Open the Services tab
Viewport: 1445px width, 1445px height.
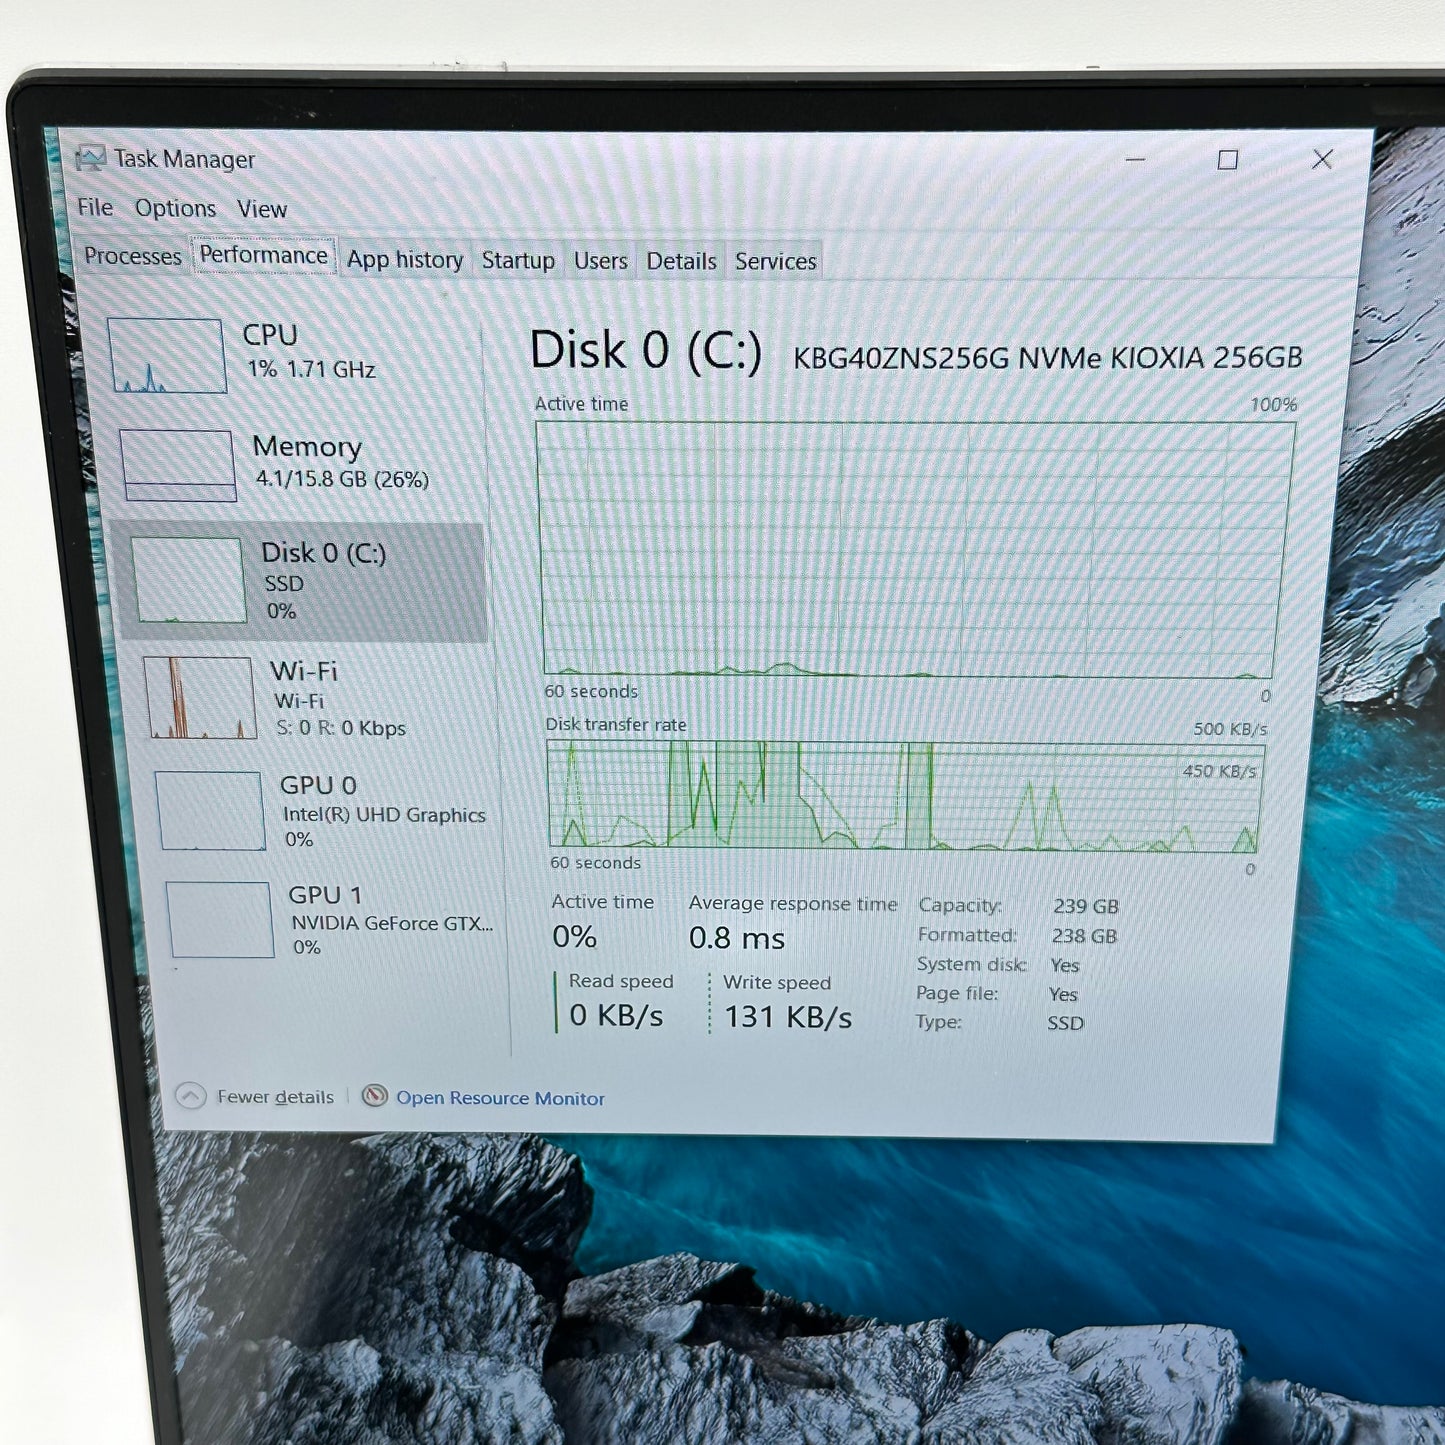[776, 261]
